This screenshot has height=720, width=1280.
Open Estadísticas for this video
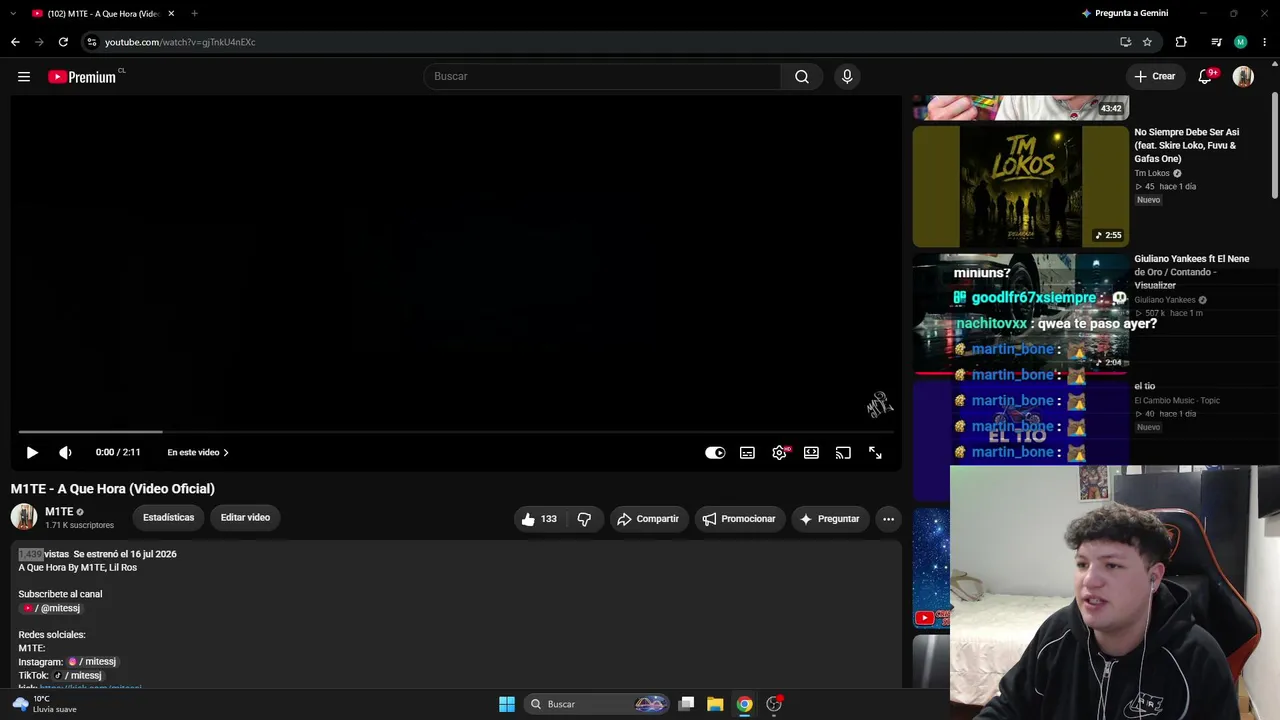(x=168, y=518)
